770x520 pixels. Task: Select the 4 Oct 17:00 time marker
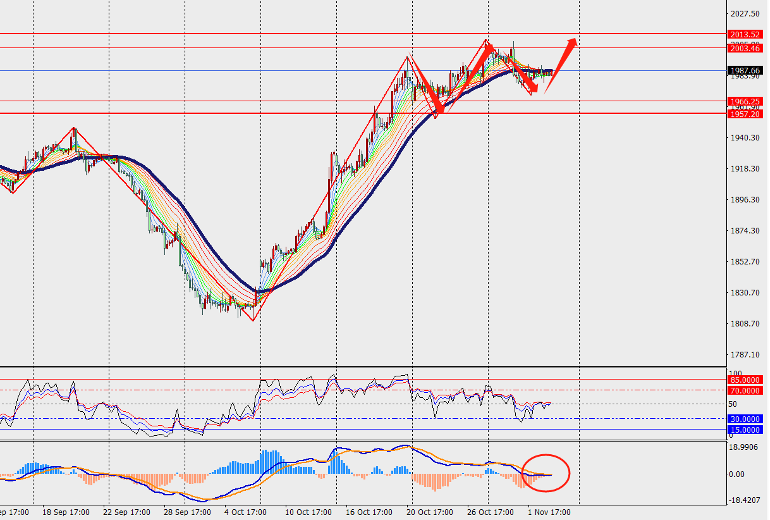coord(246,512)
